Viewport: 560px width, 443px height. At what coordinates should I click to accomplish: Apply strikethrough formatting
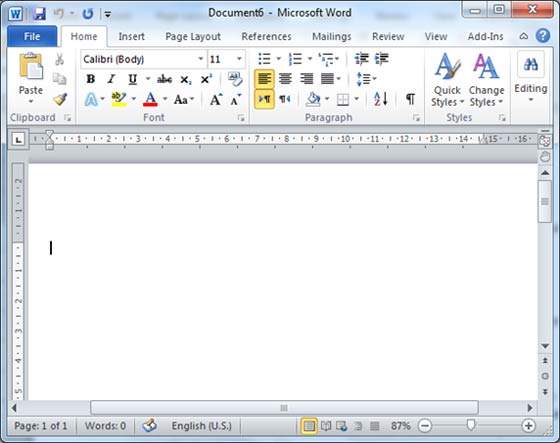pos(164,79)
